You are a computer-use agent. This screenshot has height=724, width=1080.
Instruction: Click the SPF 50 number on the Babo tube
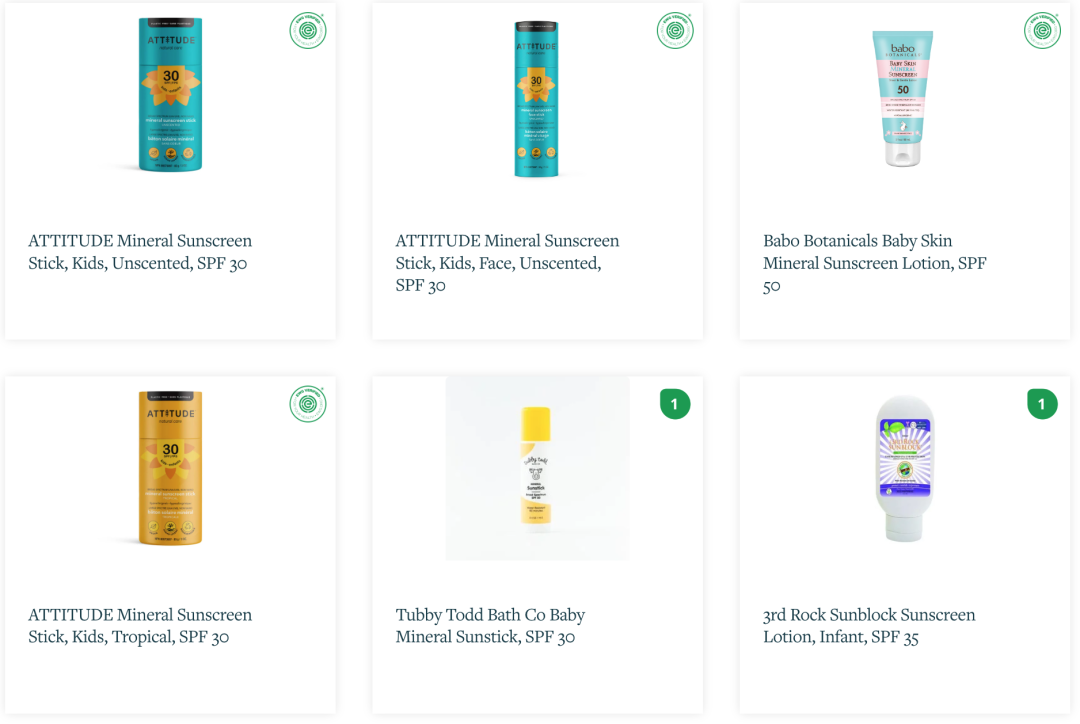903,89
